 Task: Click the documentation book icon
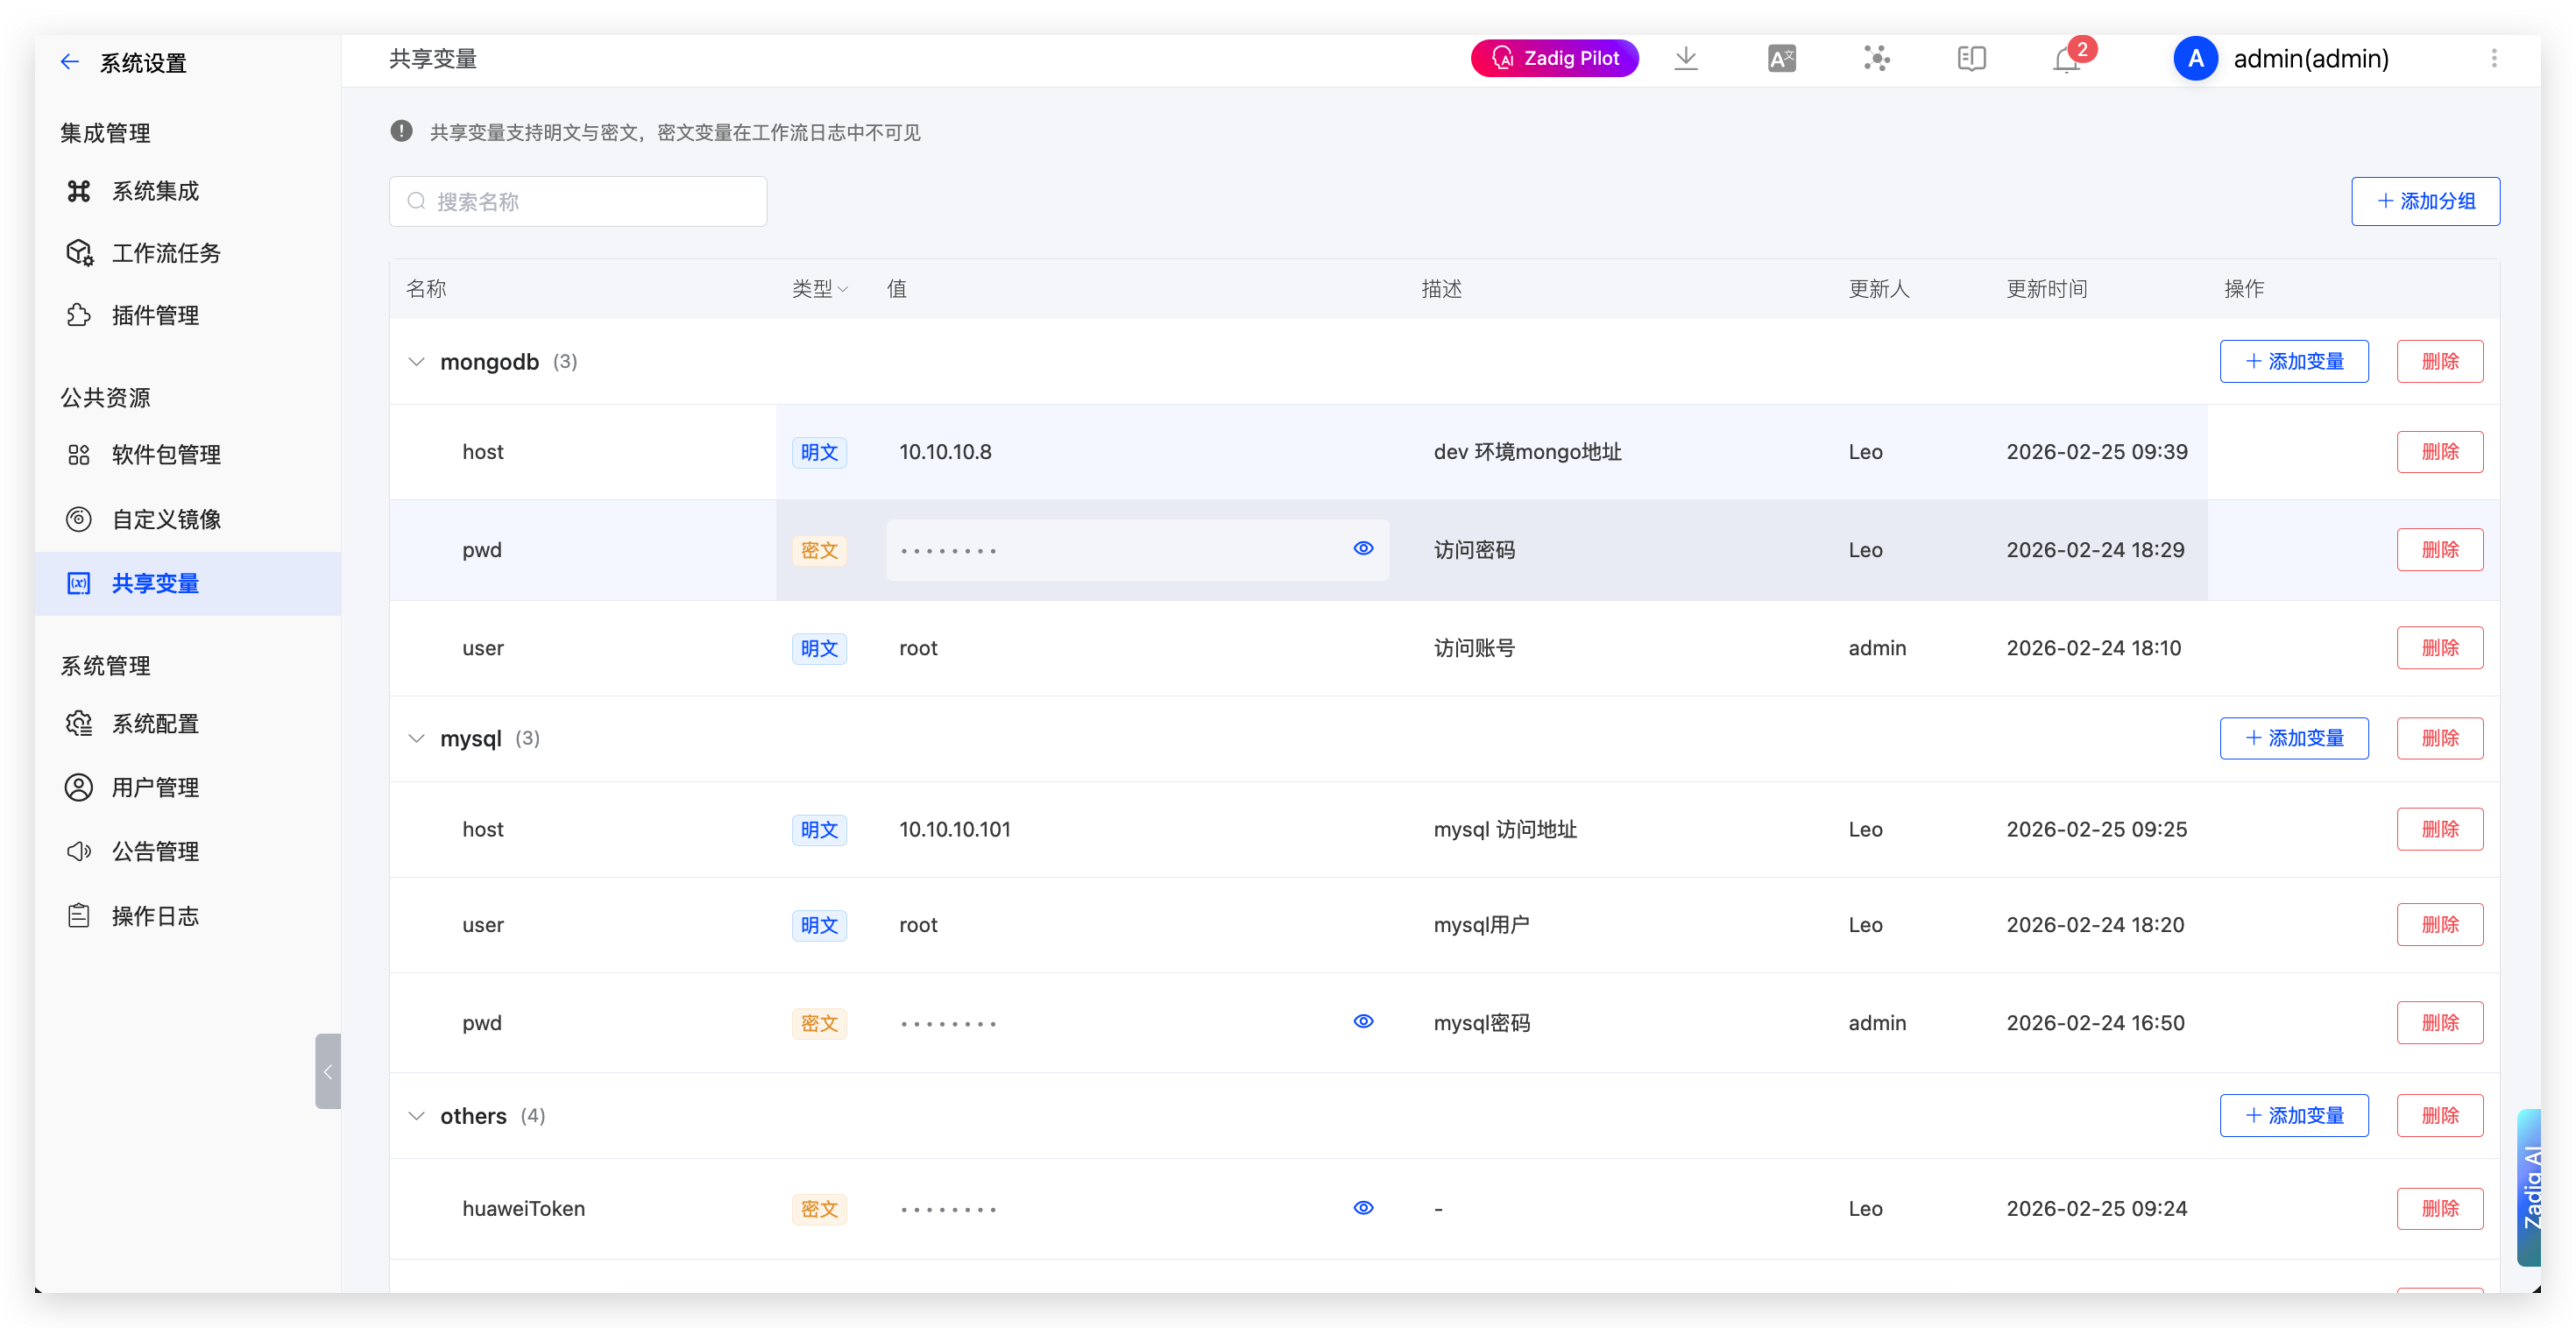pyautogui.click(x=1971, y=58)
